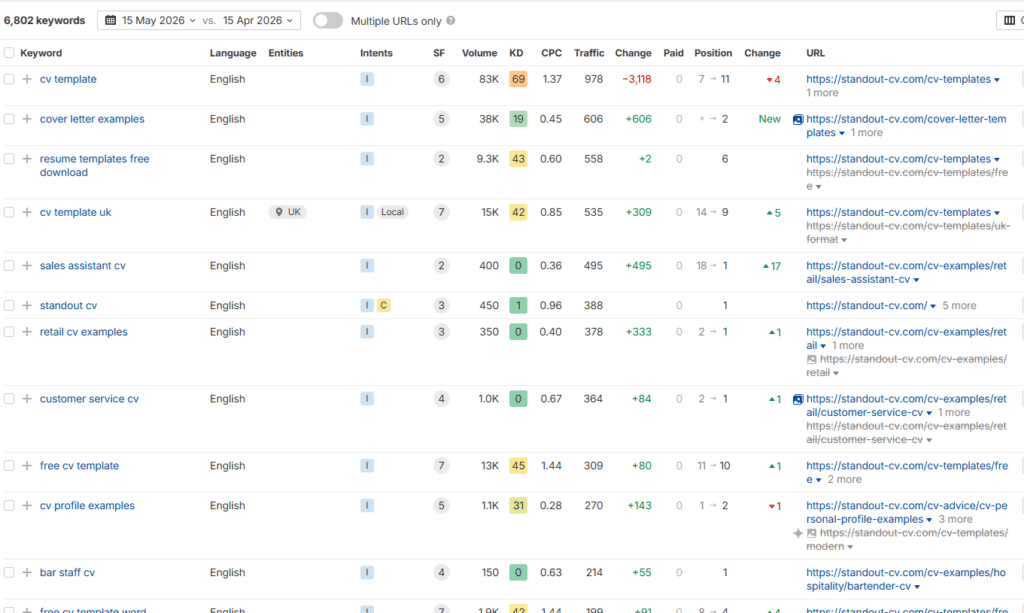Image resolution: width=1024 pixels, height=613 pixels.
Task: Click the SERP feature icon by customer-service-cv URL
Action: [x=798, y=399]
